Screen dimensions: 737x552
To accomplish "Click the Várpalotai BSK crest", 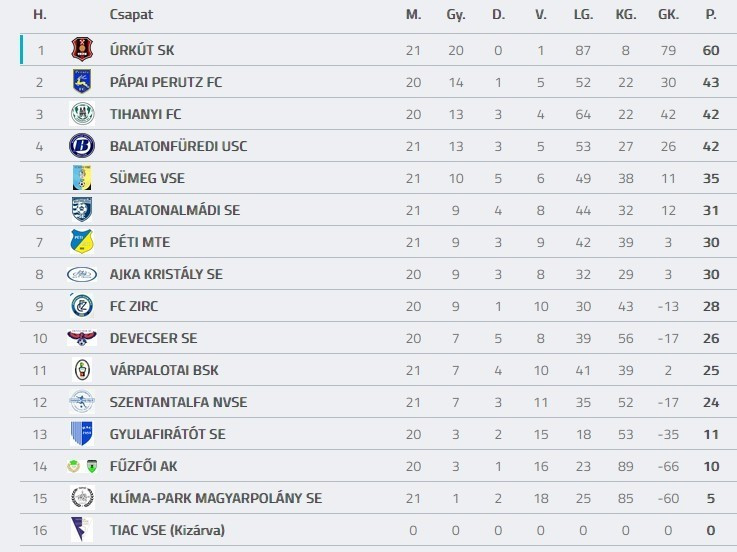I will point(81,370).
